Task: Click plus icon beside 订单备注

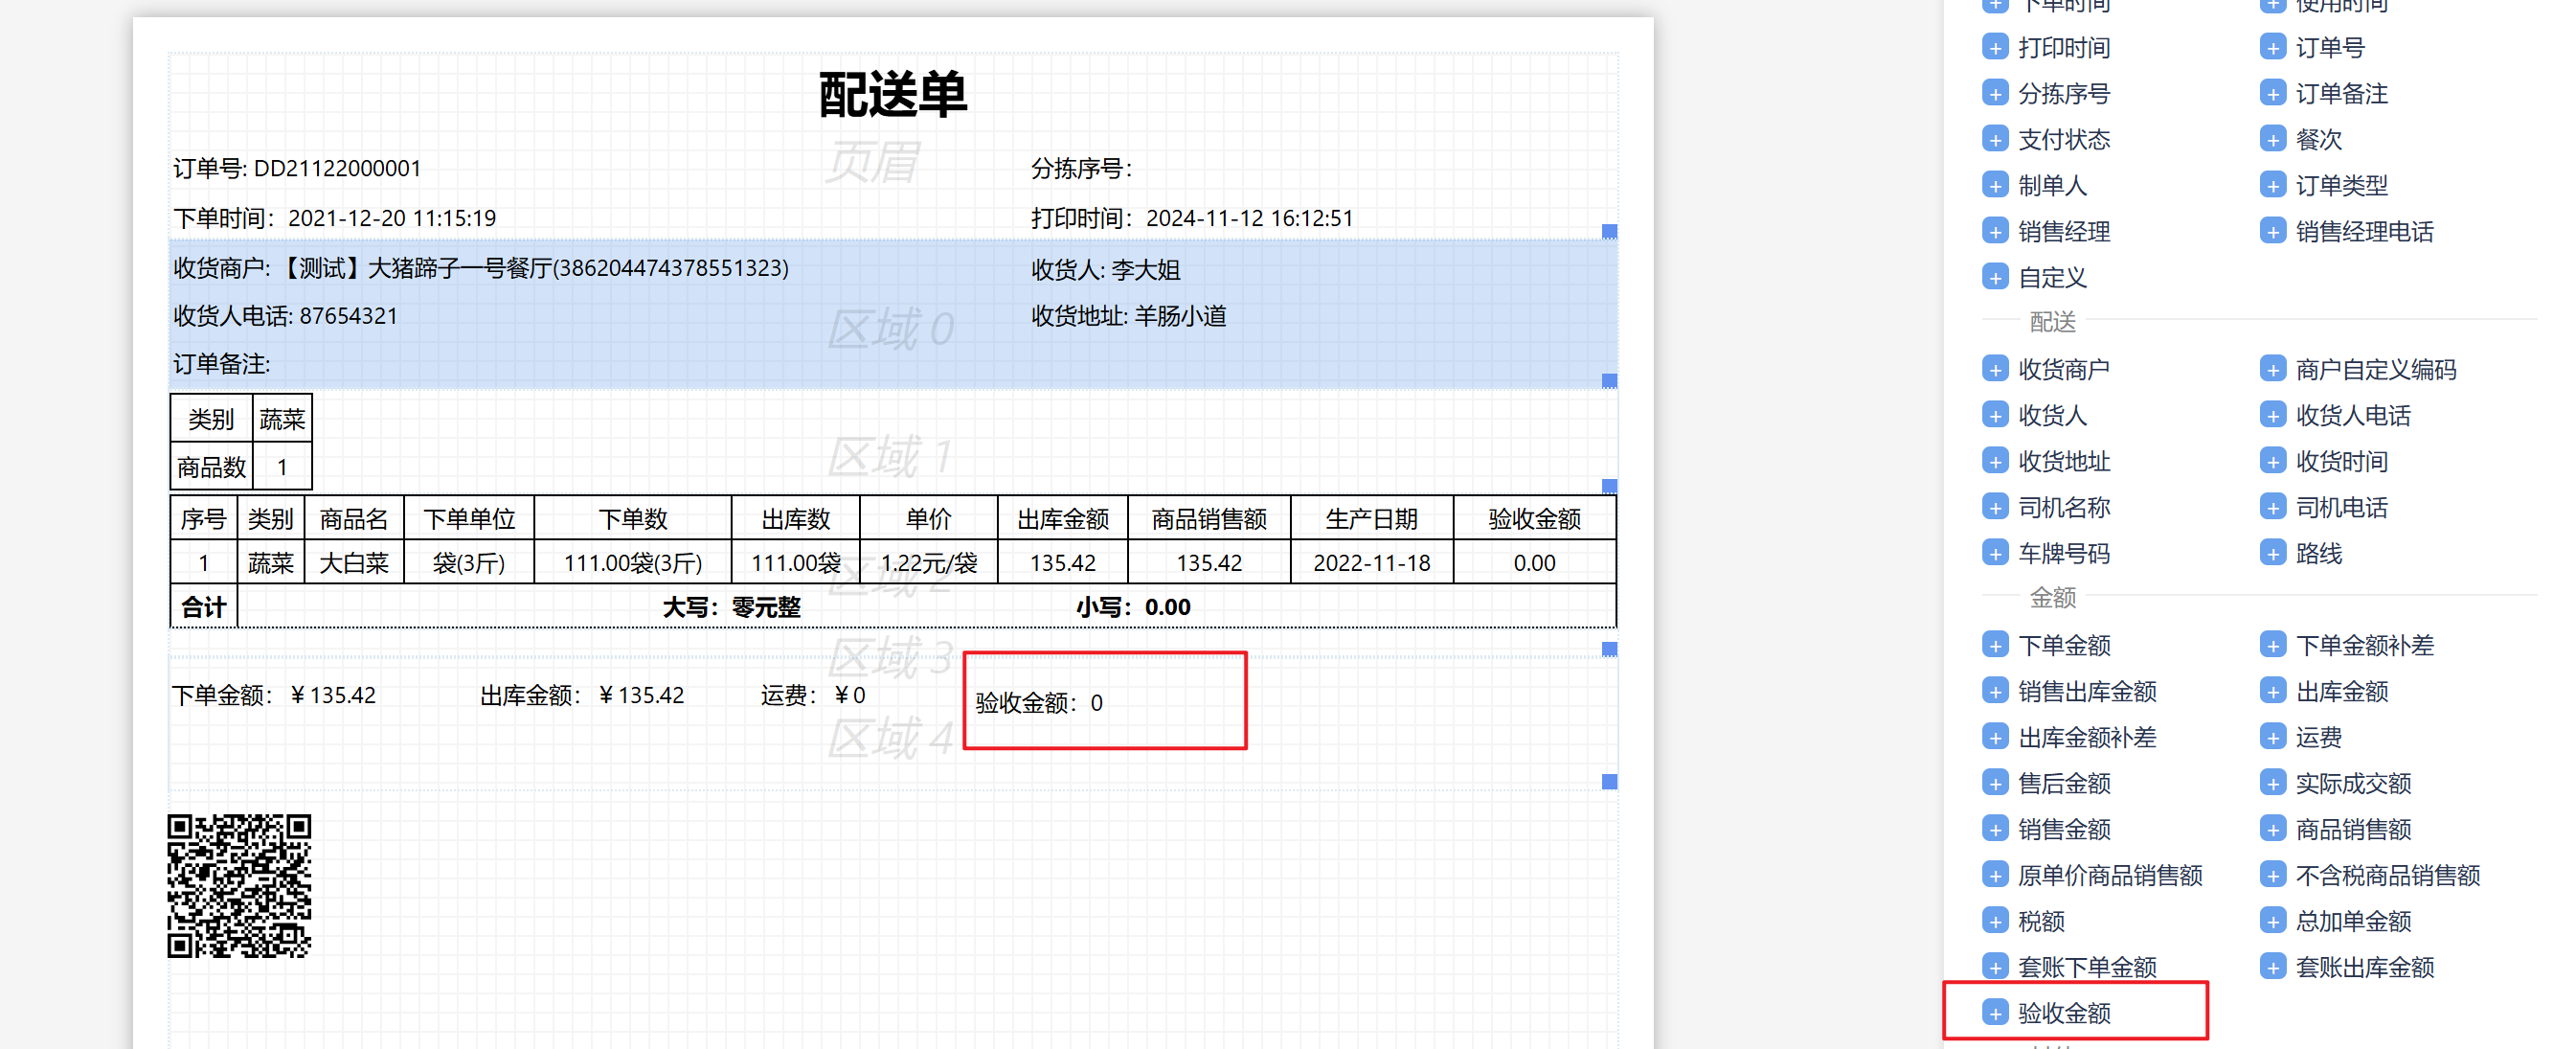Action: click(2272, 93)
